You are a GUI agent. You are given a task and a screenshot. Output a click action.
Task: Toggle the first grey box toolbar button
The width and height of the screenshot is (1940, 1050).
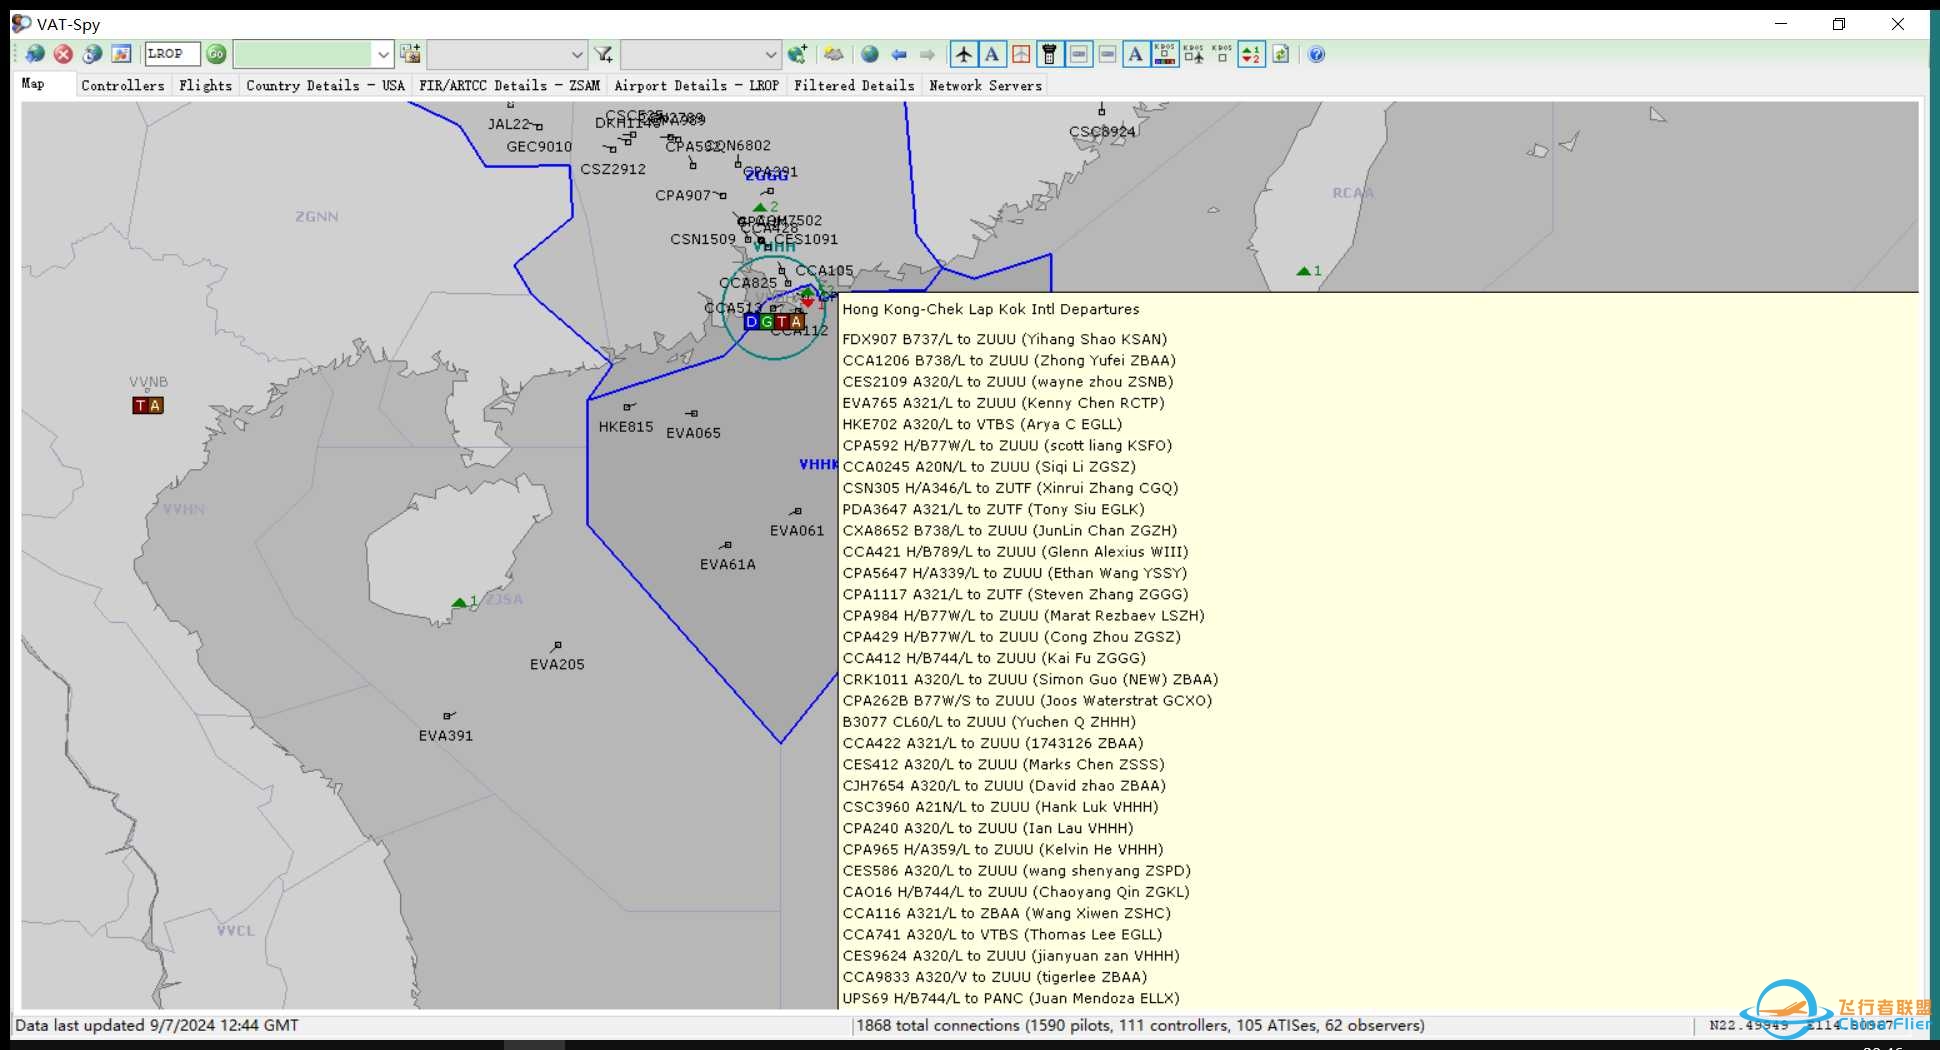pos(1079,54)
